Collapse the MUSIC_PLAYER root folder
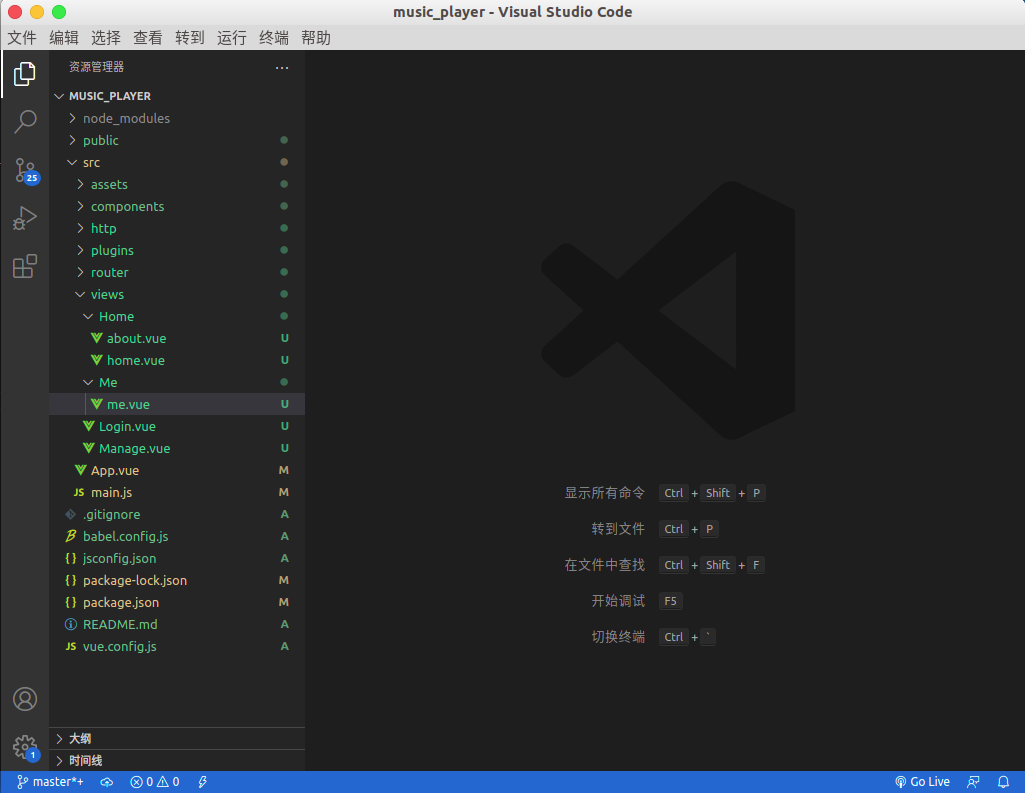This screenshot has height=793, width=1025. click(x=177, y=96)
